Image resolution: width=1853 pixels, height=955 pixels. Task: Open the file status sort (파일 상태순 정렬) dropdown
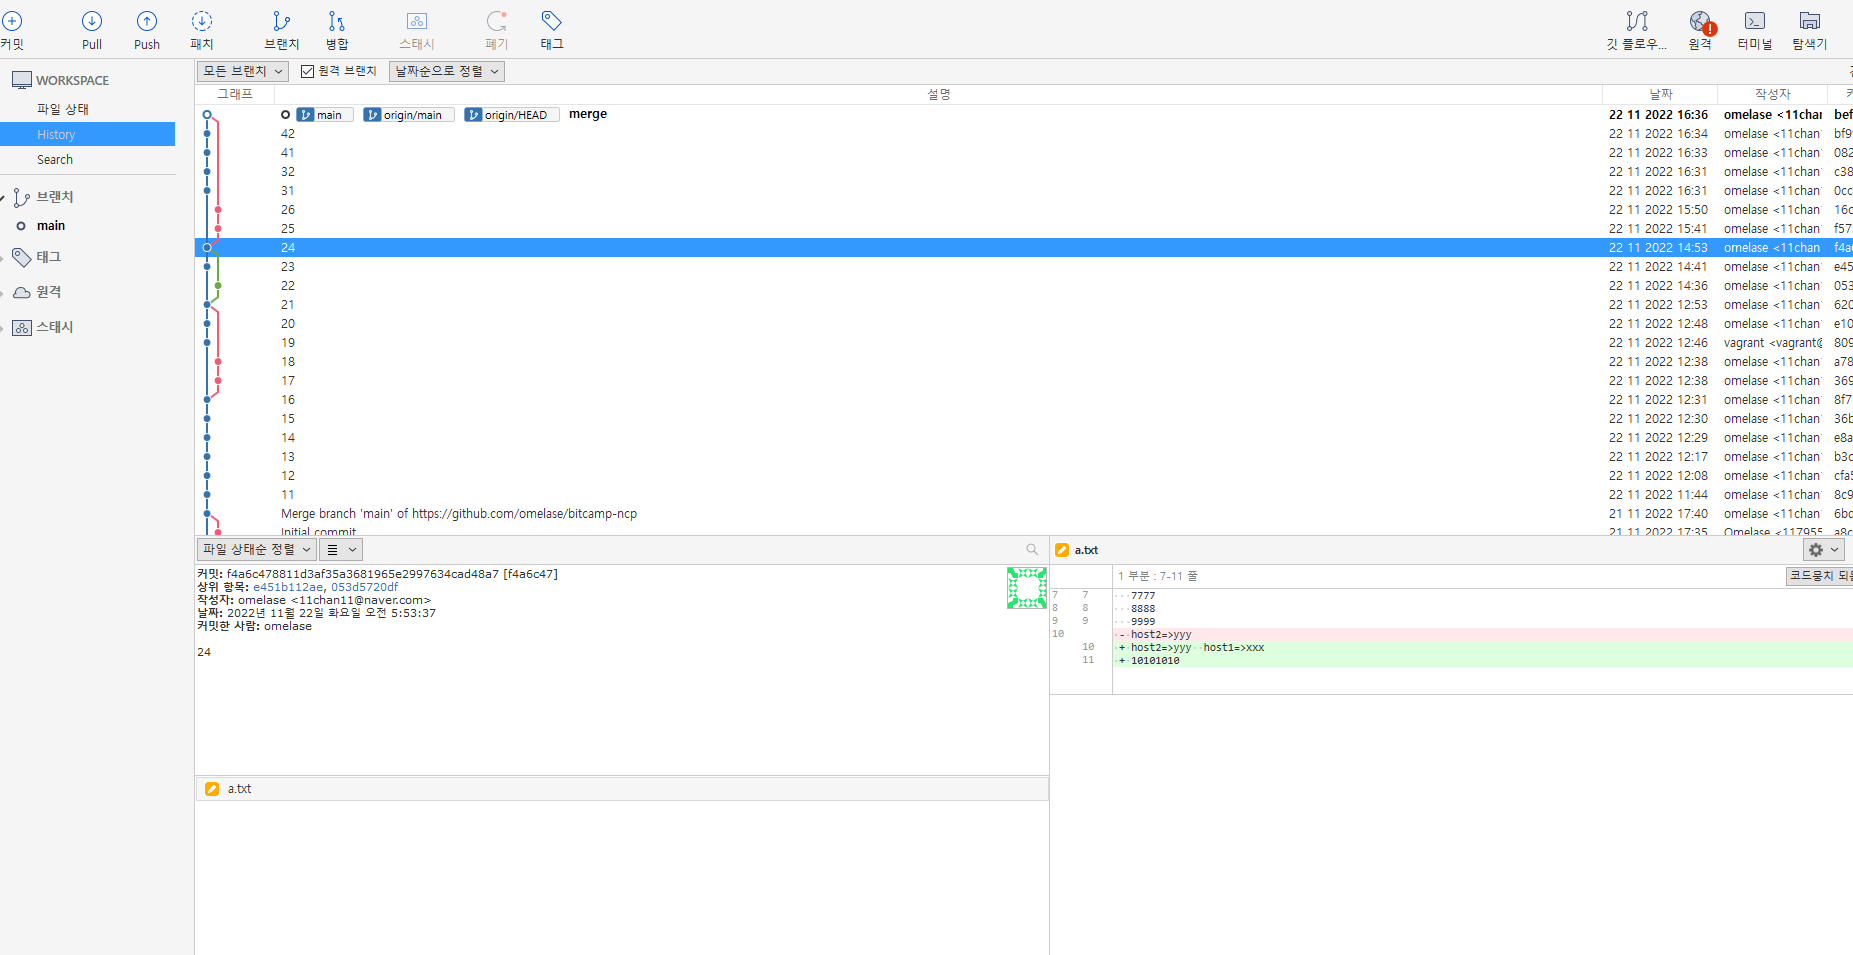pyautogui.click(x=257, y=549)
